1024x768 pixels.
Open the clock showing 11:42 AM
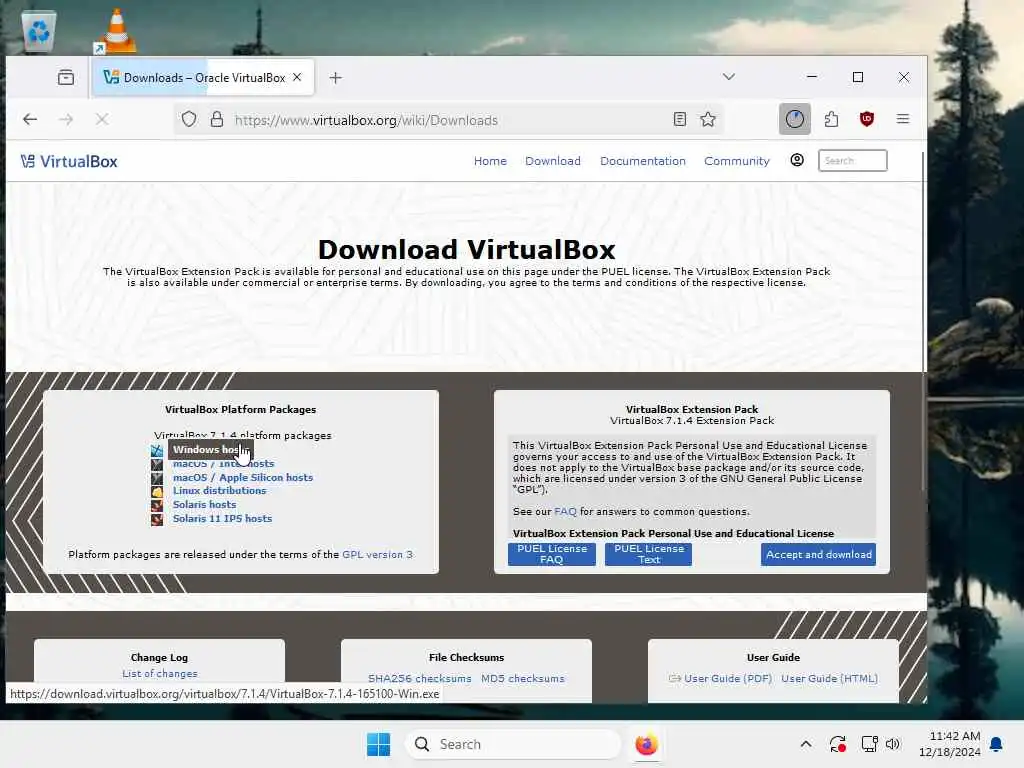tap(950, 744)
